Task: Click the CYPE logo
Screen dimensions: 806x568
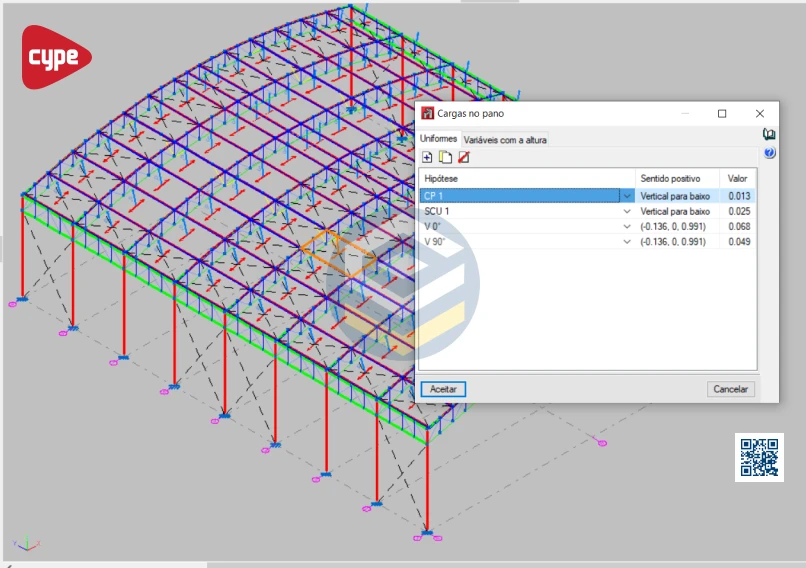Action: point(56,57)
